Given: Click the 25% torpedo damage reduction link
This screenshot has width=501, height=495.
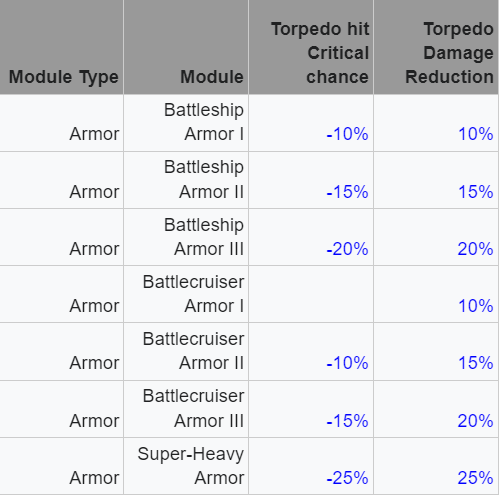Looking at the screenshot, I should [x=476, y=478].
